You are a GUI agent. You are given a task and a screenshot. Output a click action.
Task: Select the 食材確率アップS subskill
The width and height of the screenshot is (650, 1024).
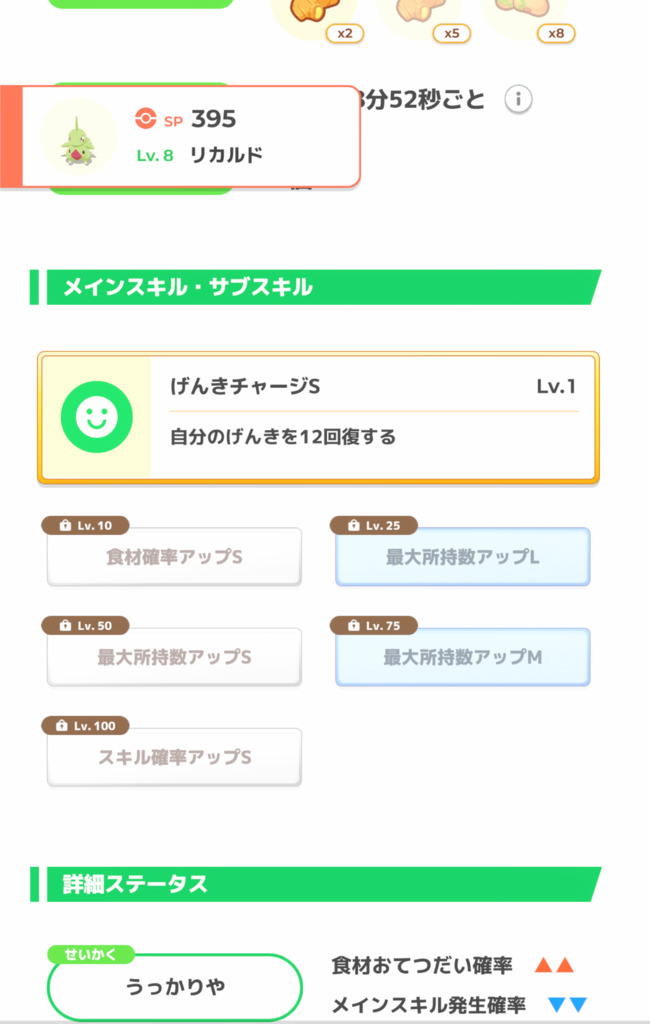(174, 557)
